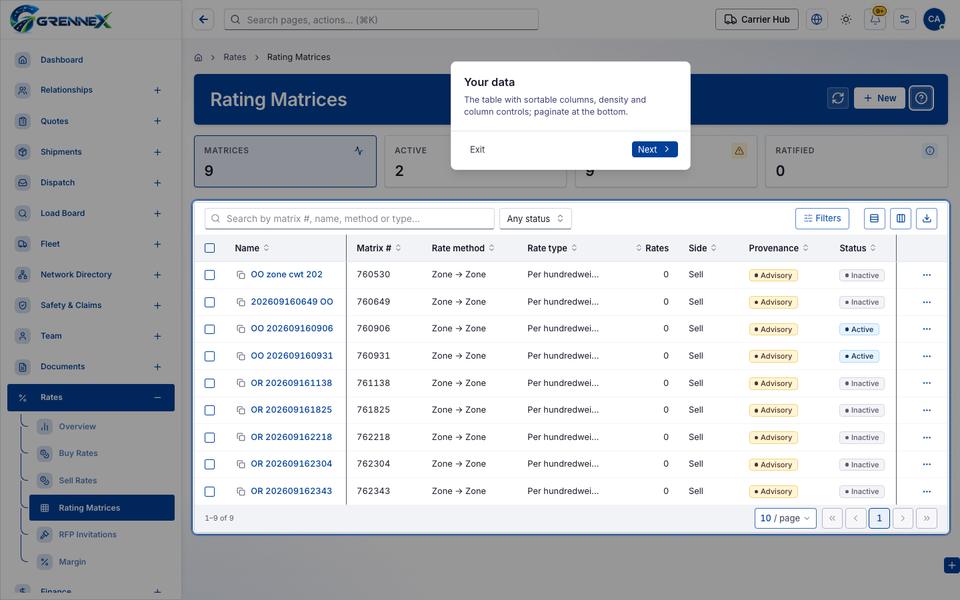Image resolution: width=960 pixels, height=600 pixels.
Task: Click the back arrow button in top bar
Action: pos(203,20)
